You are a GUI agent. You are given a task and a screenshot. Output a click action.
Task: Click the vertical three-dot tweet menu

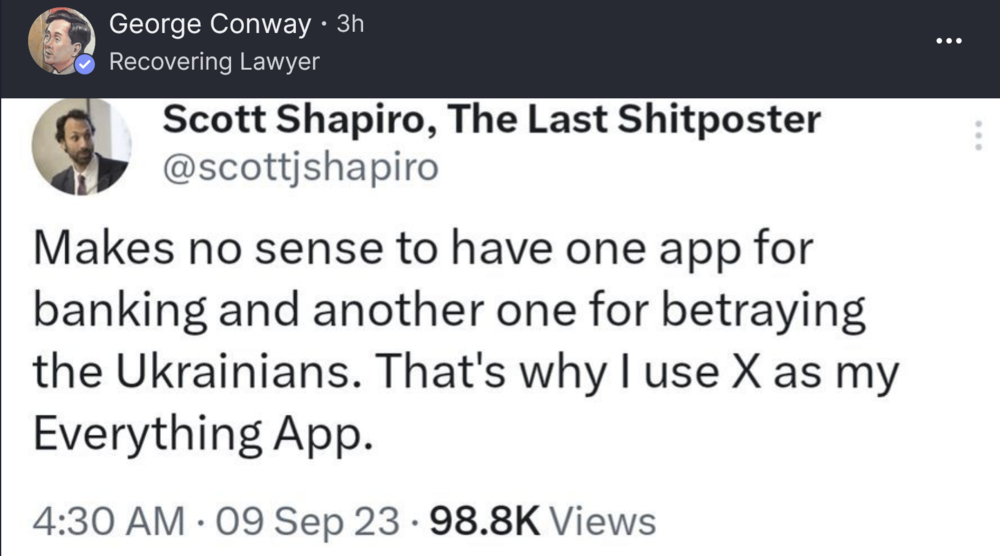click(x=978, y=134)
